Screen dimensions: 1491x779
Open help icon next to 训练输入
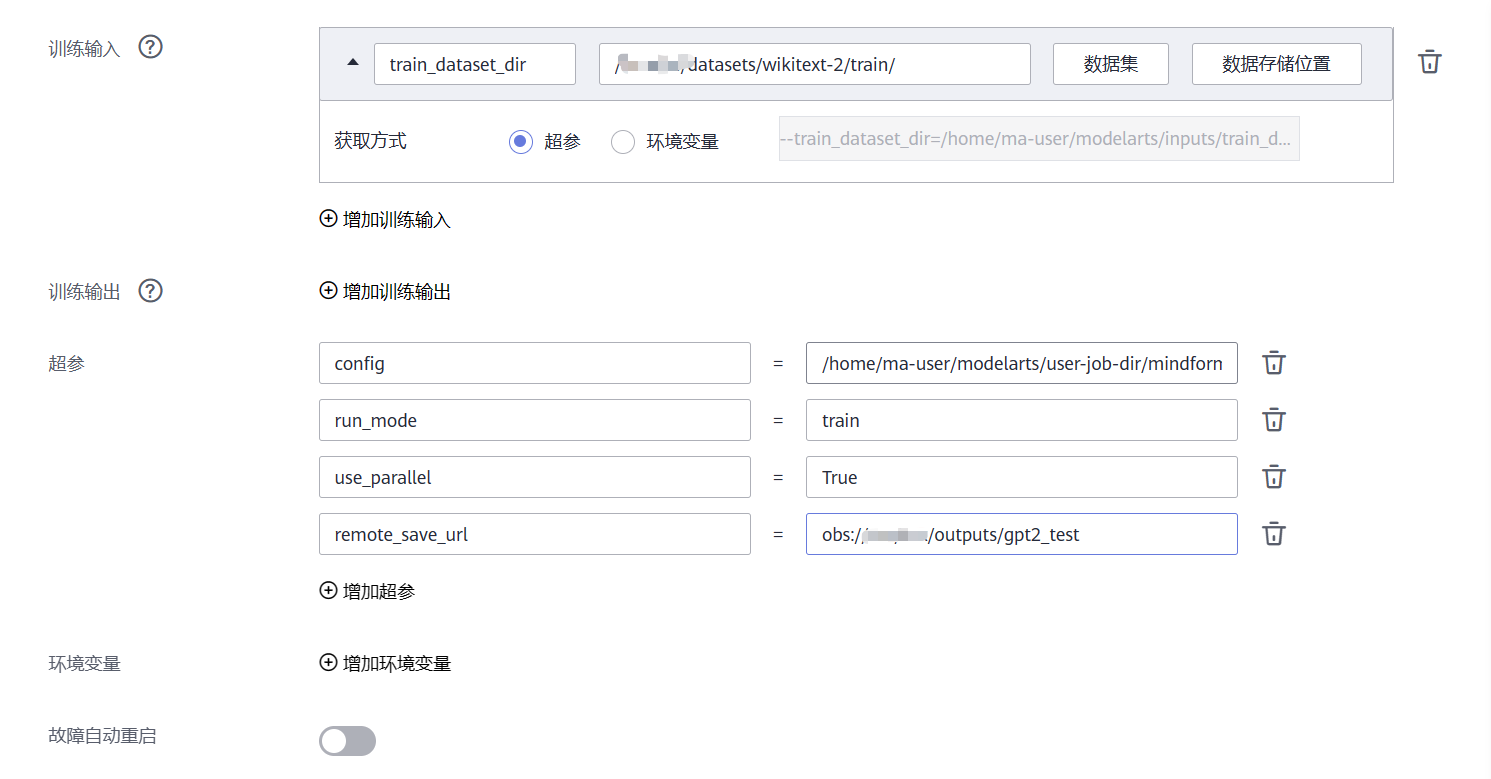pyautogui.click(x=150, y=47)
